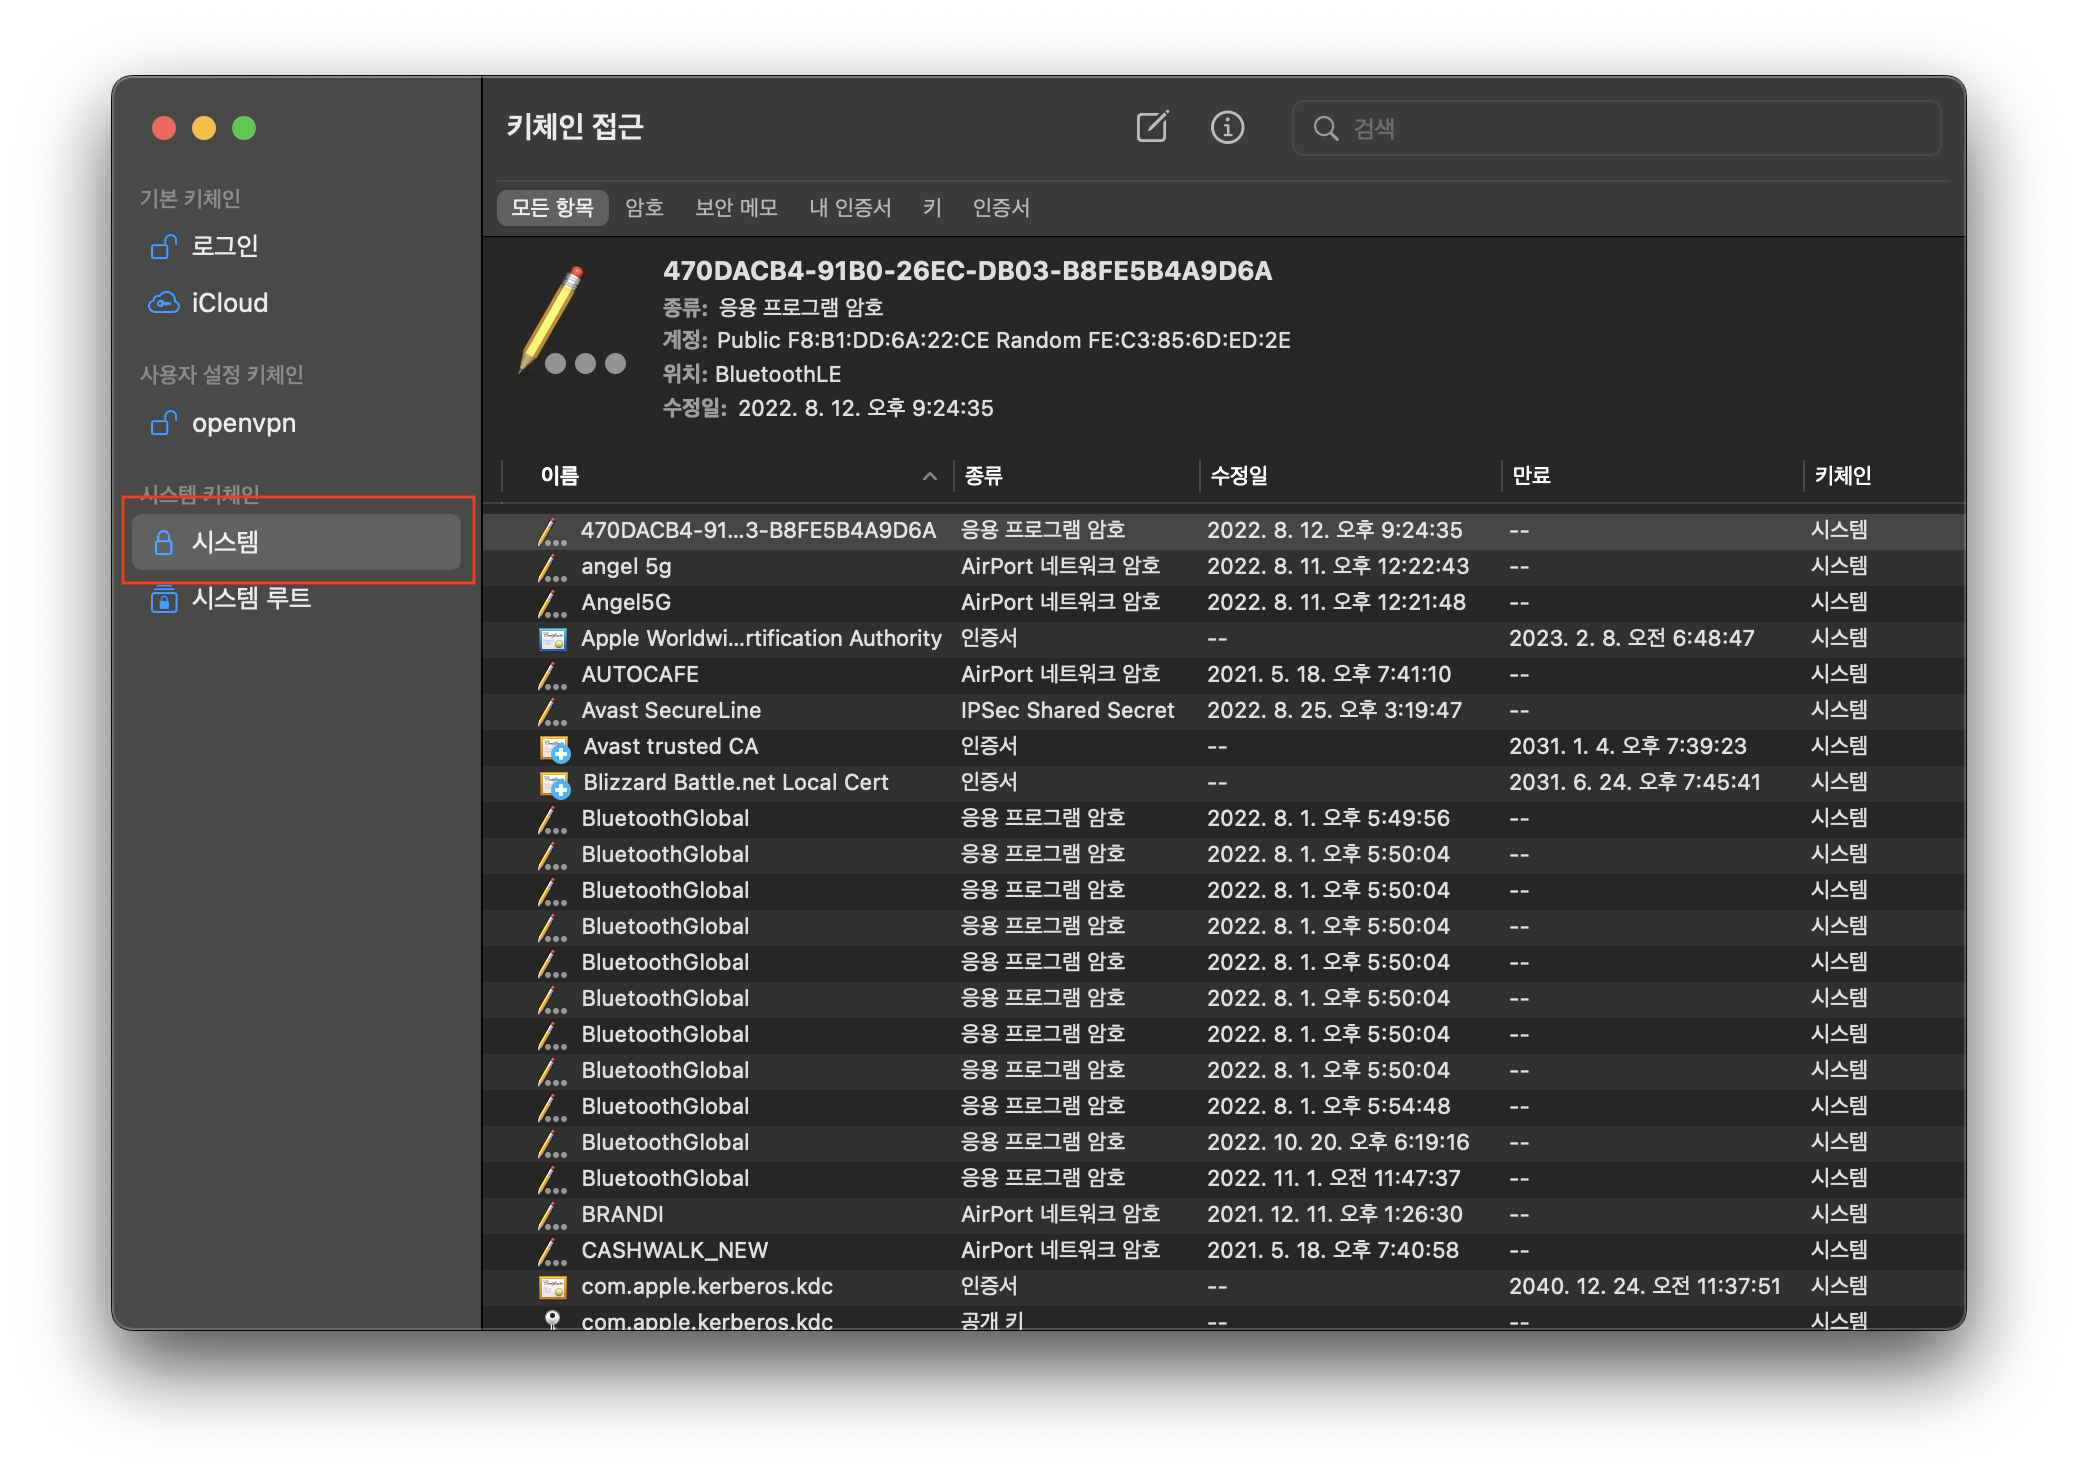The width and height of the screenshot is (2078, 1478).
Task: Click the info (i) toolbar icon
Action: [1227, 127]
